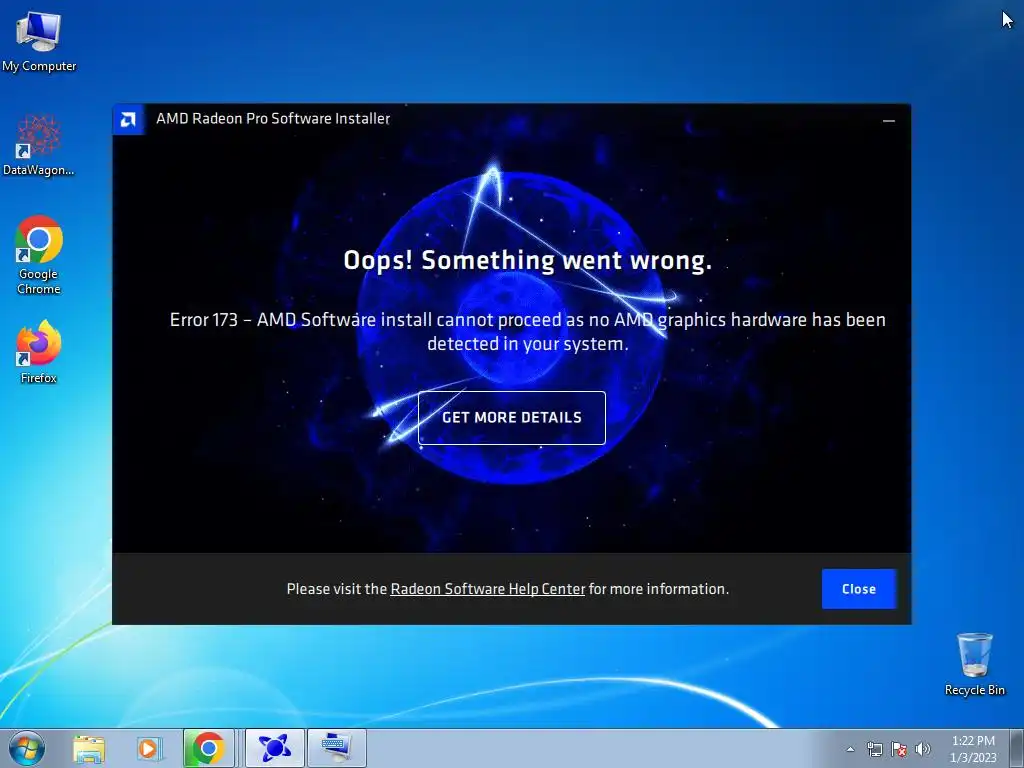Image resolution: width=1024 pixels, height=768 pixels.
Task: Show hidden system tray icons
Action: [x=850, y=749]
